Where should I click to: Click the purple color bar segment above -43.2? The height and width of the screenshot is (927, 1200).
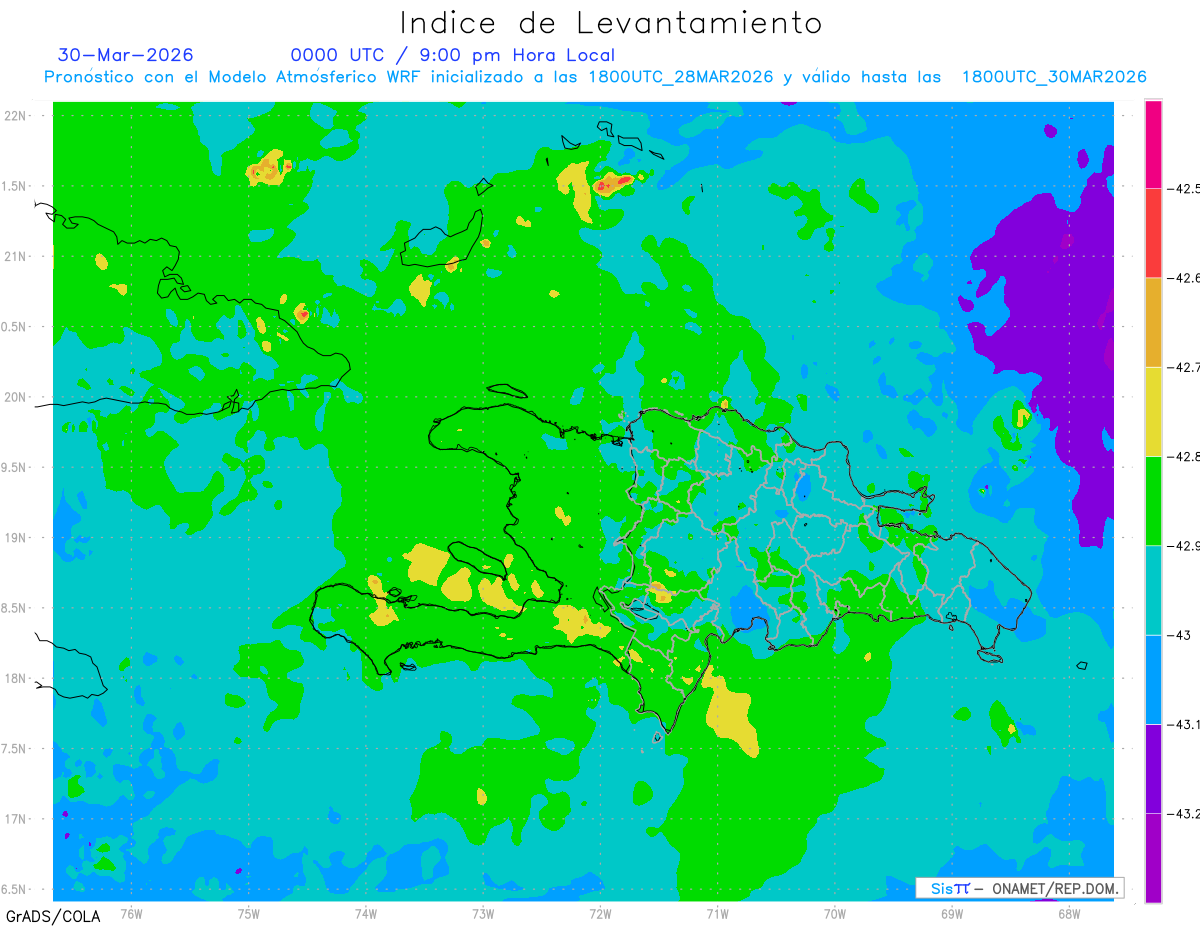(x=1153, y=768)
